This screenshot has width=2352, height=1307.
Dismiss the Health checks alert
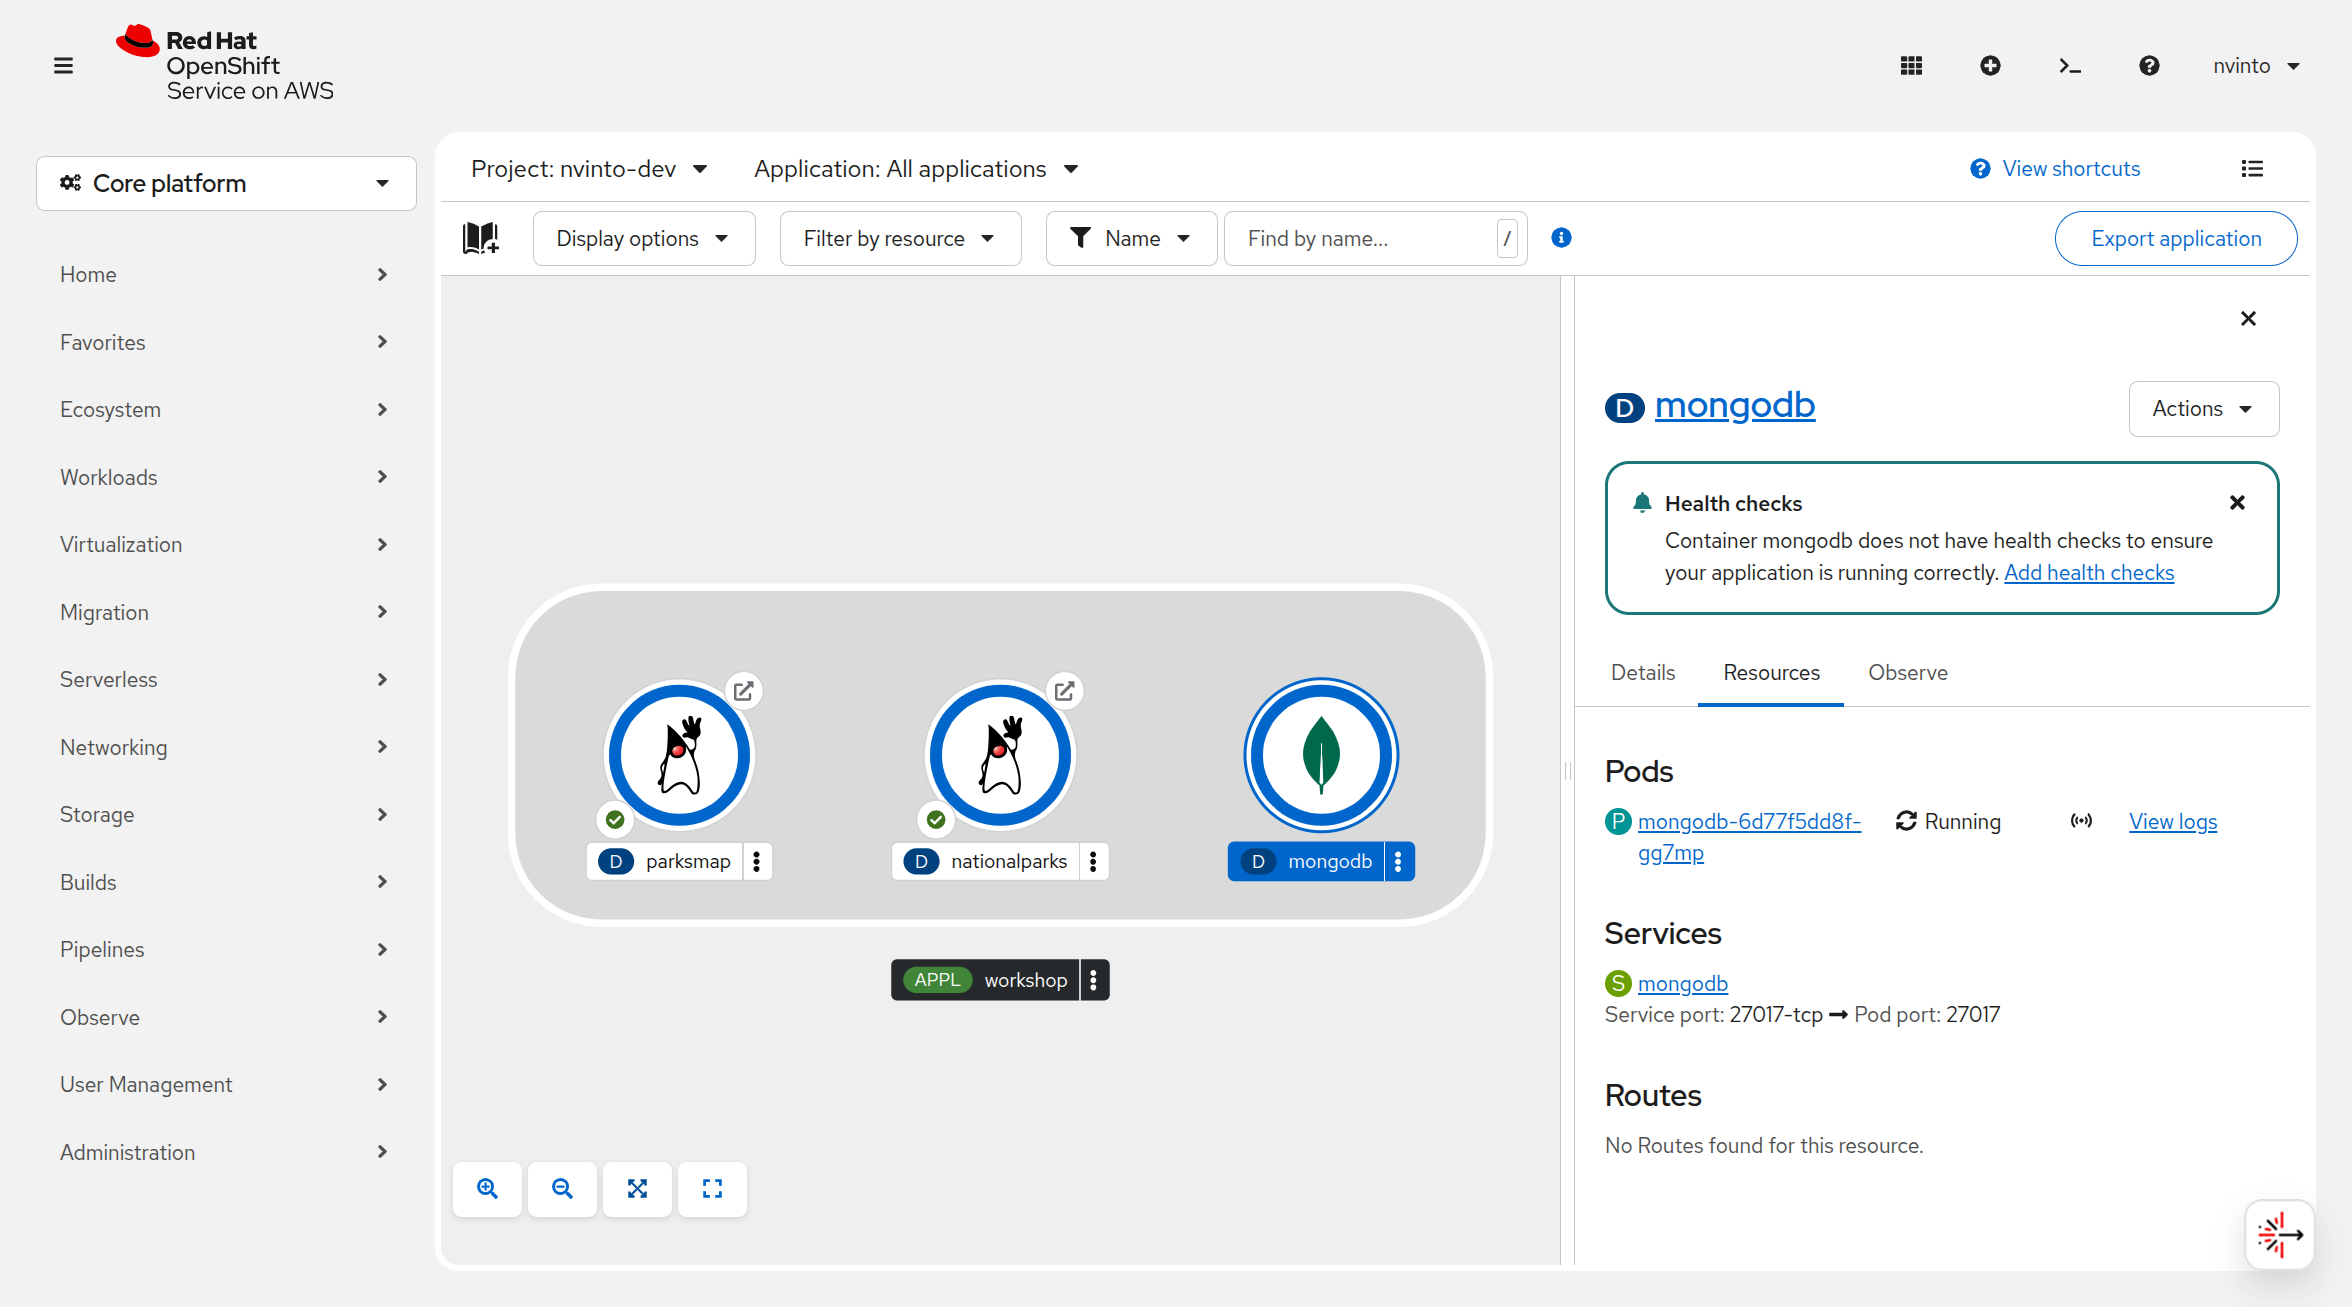pyautogui.click(x=2237, y=503)
